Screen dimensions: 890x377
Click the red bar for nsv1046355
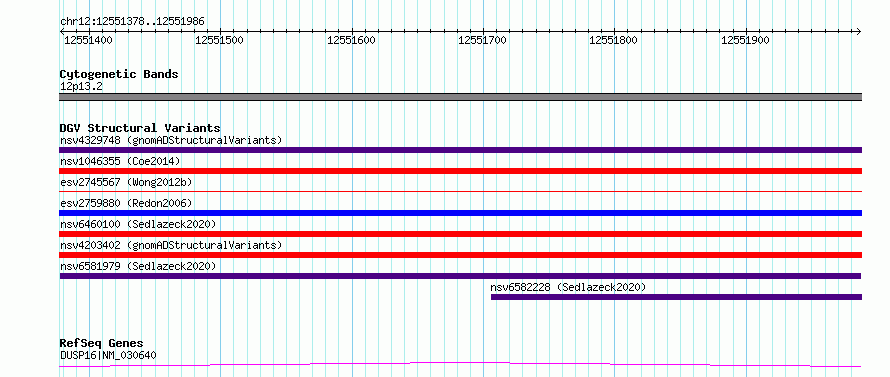(x=460, y=171)
